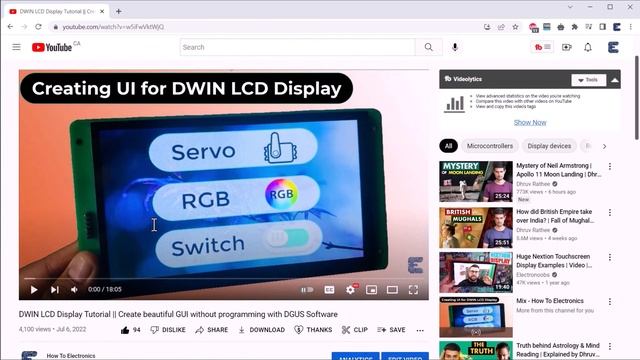640x360 pixels.
Task: Open Chrome three-dot menu
Action: point(631,27)
